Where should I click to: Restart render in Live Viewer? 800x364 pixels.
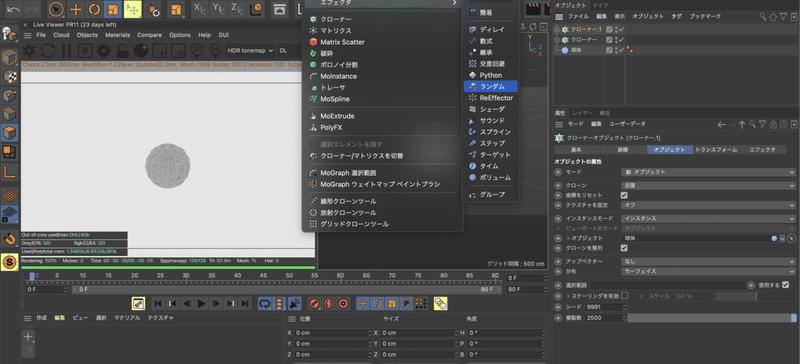tap(48, 51)
